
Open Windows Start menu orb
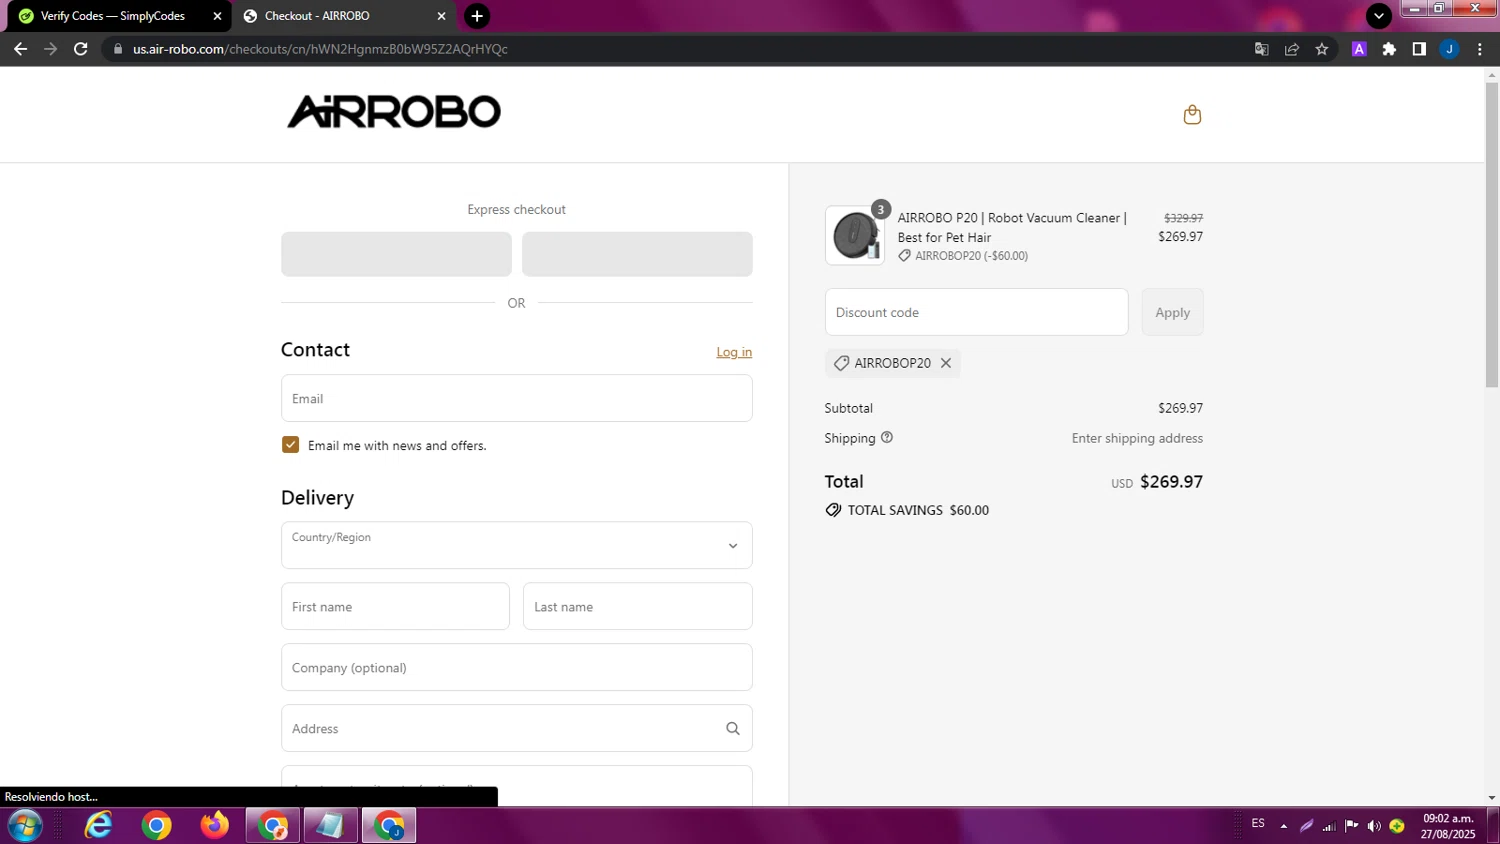pos(25,826)
